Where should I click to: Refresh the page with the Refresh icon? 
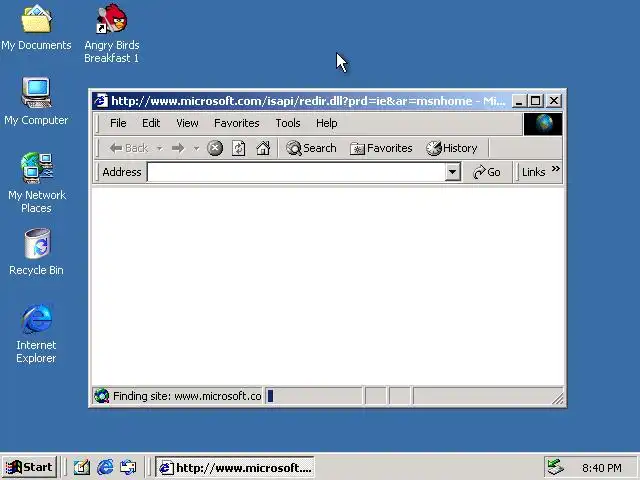239,148
